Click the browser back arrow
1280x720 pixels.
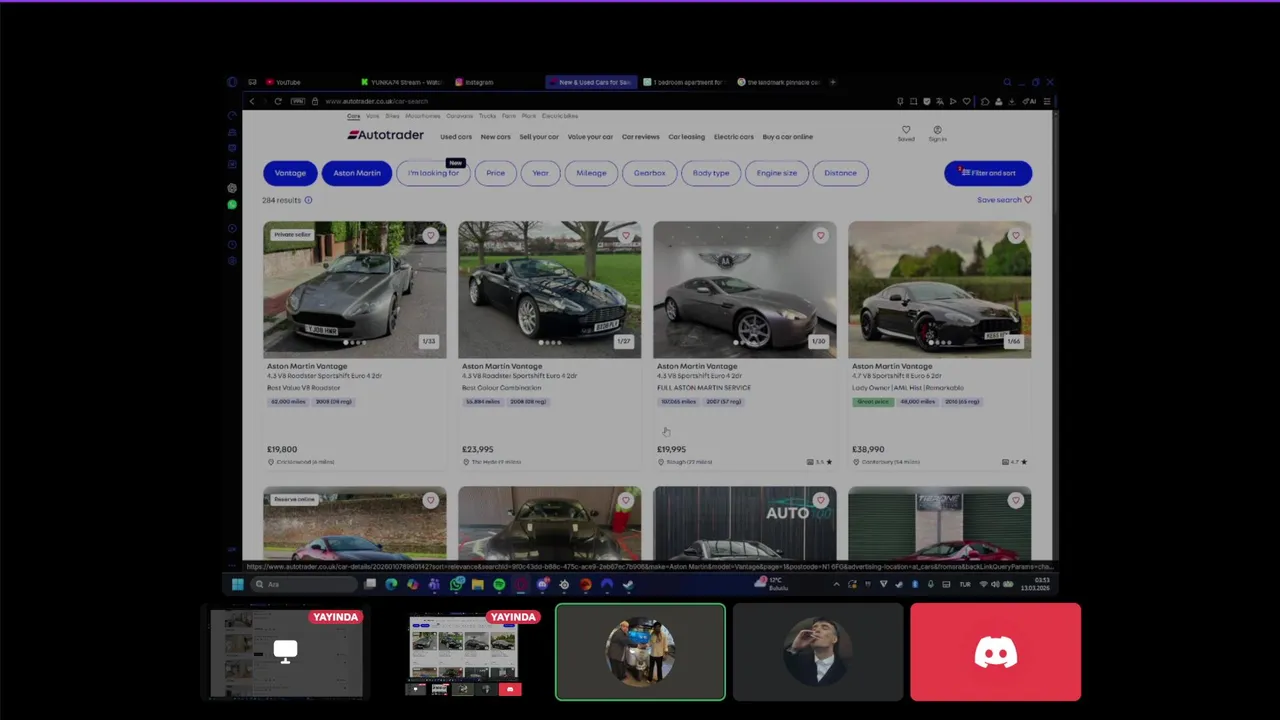click(252, 101)
